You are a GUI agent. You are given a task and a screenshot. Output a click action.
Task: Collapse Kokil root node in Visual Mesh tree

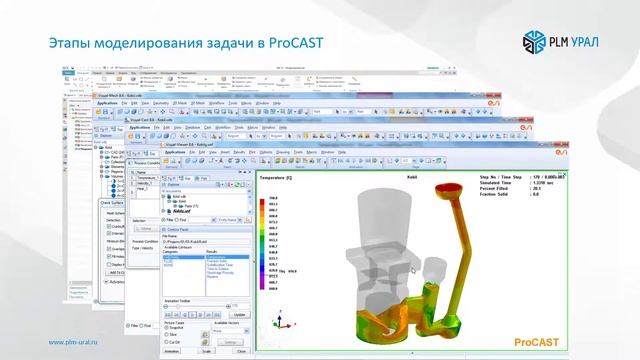click(96, 147)
